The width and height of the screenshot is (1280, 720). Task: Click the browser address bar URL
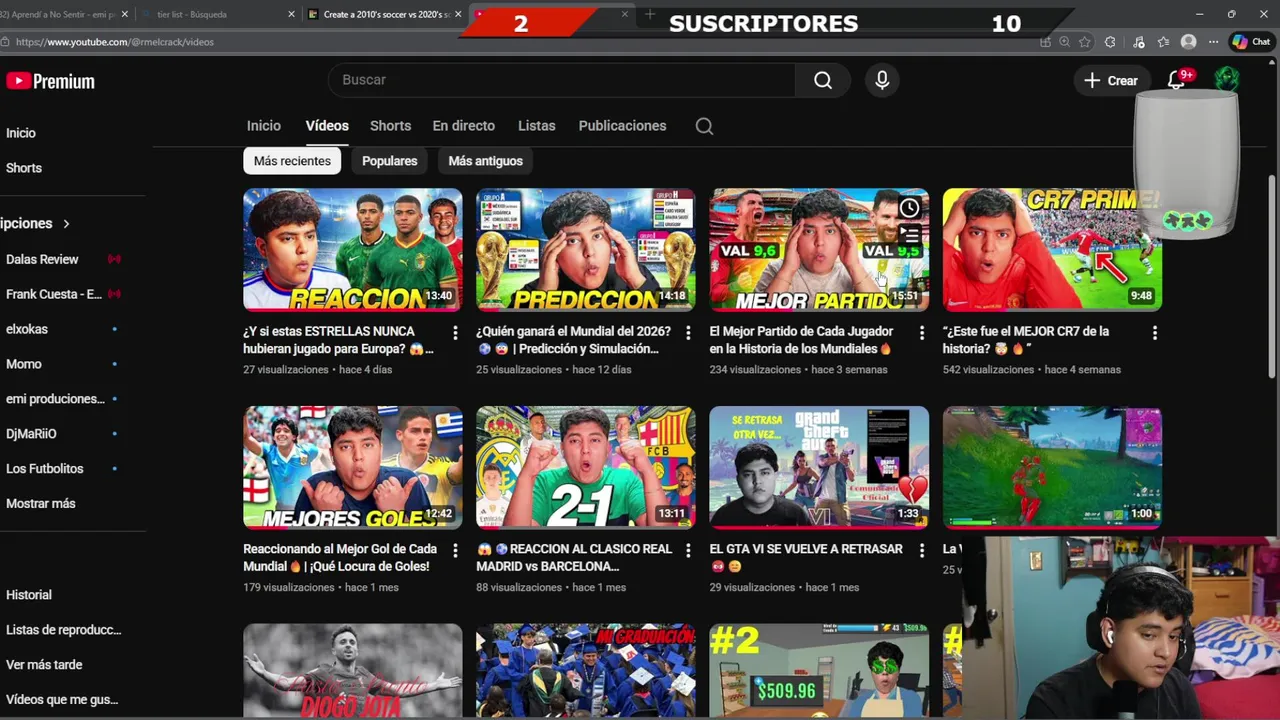115,42
